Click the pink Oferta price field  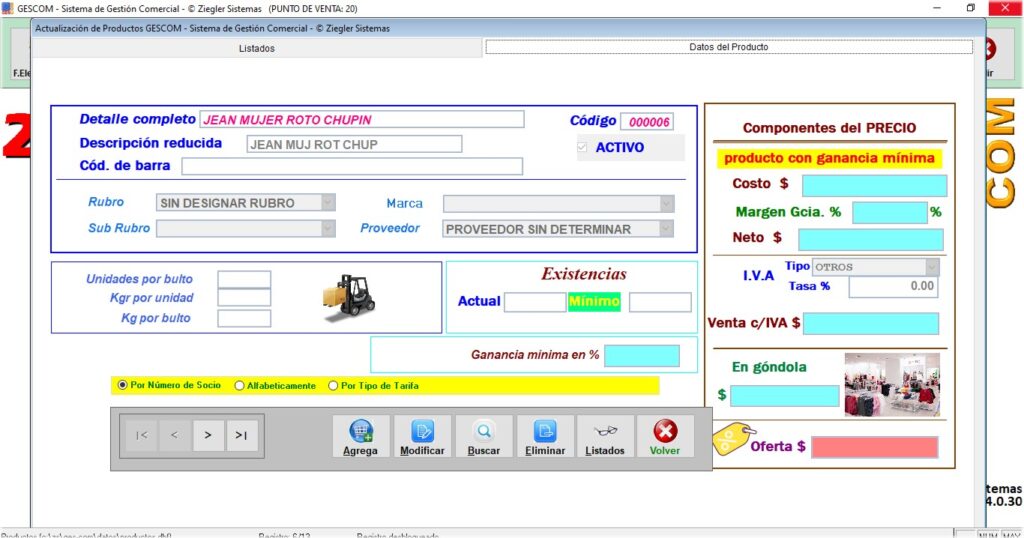pyautogui.click(x=874, y=447)
